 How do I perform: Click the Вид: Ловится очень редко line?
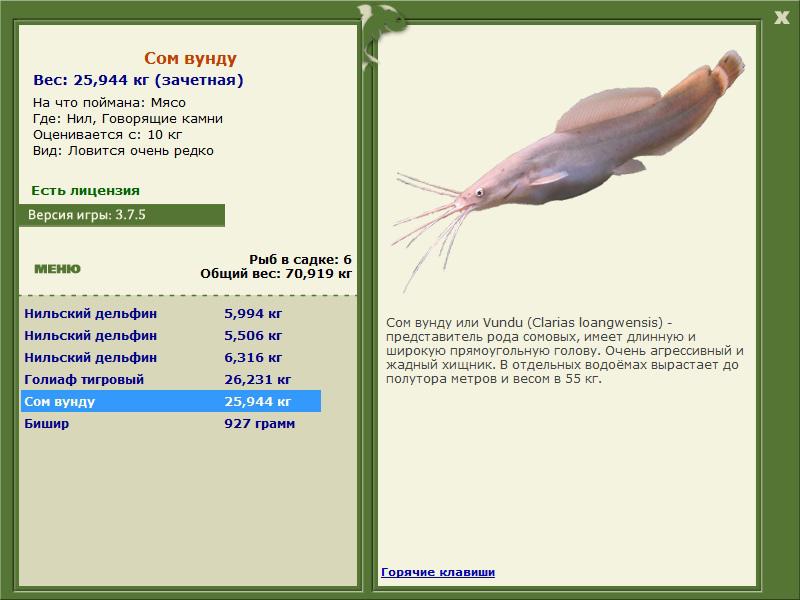tap(123, 151)
